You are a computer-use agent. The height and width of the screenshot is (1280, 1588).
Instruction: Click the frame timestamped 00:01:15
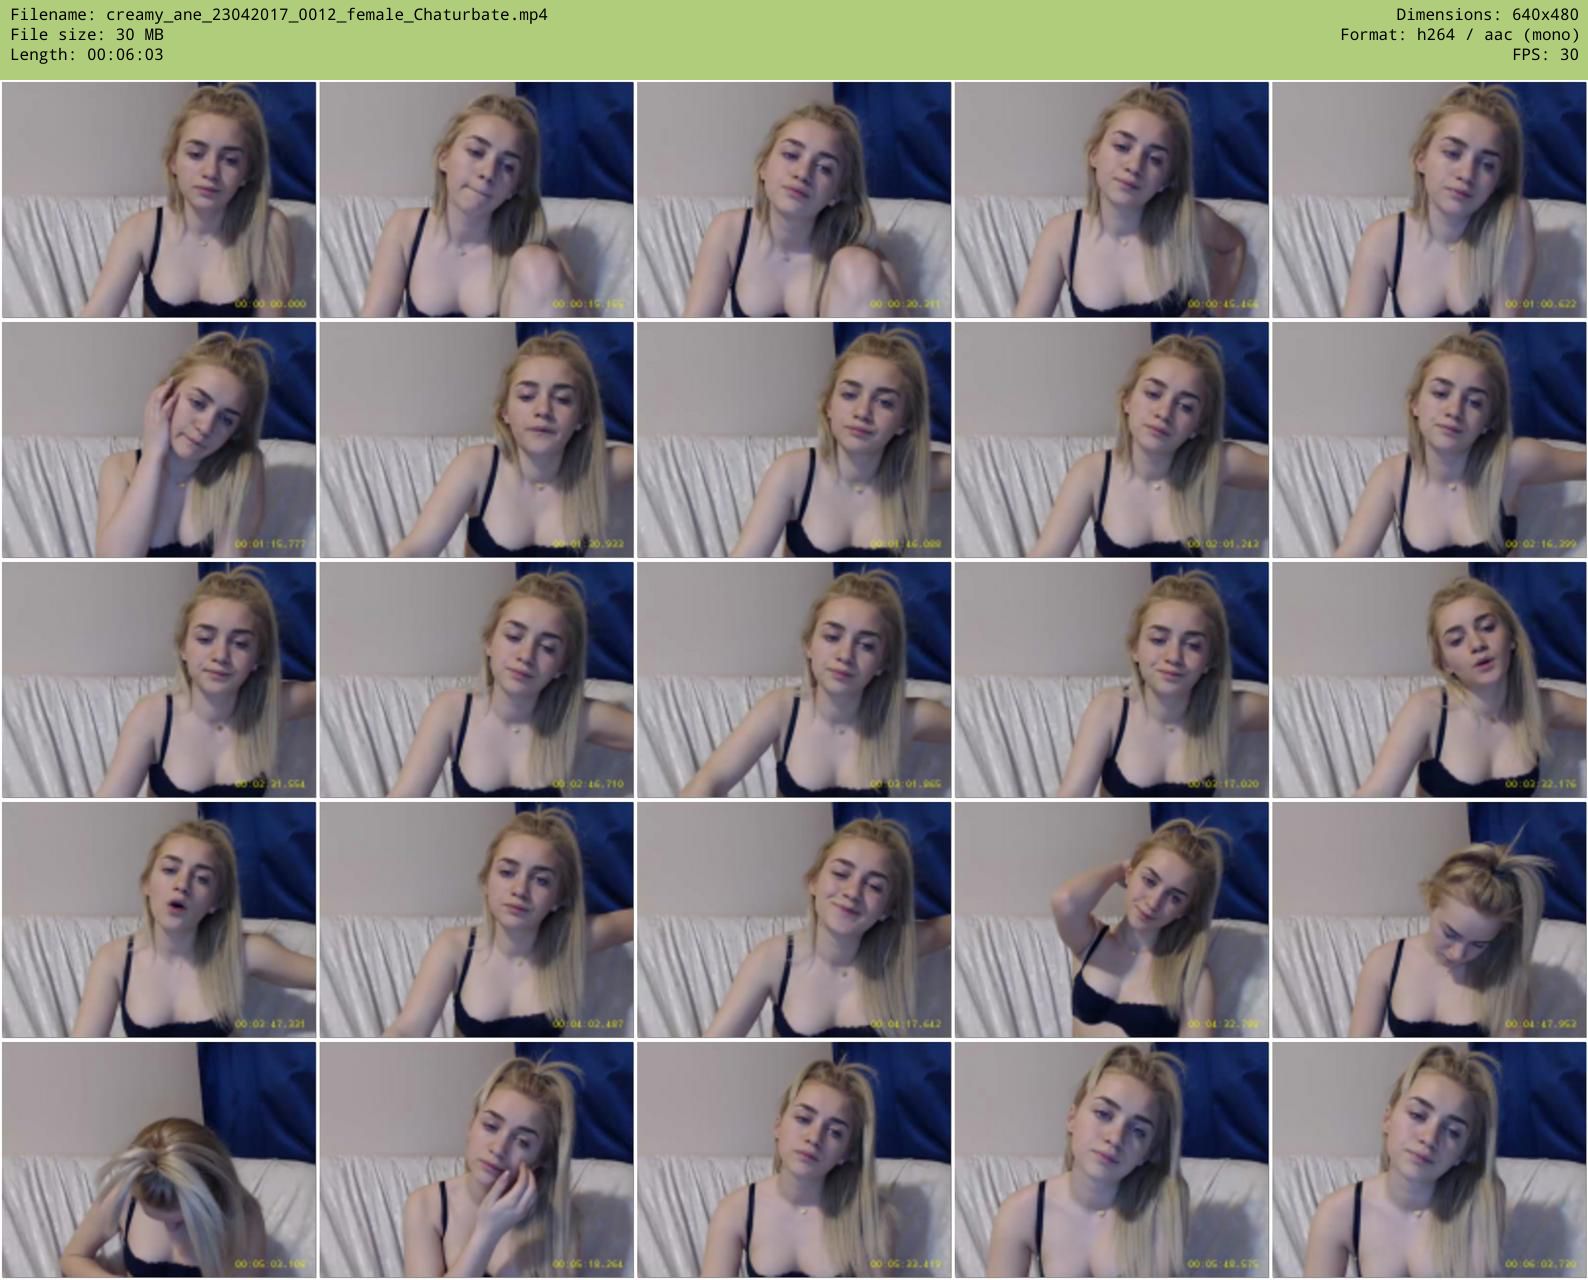(x=159, y=440)
